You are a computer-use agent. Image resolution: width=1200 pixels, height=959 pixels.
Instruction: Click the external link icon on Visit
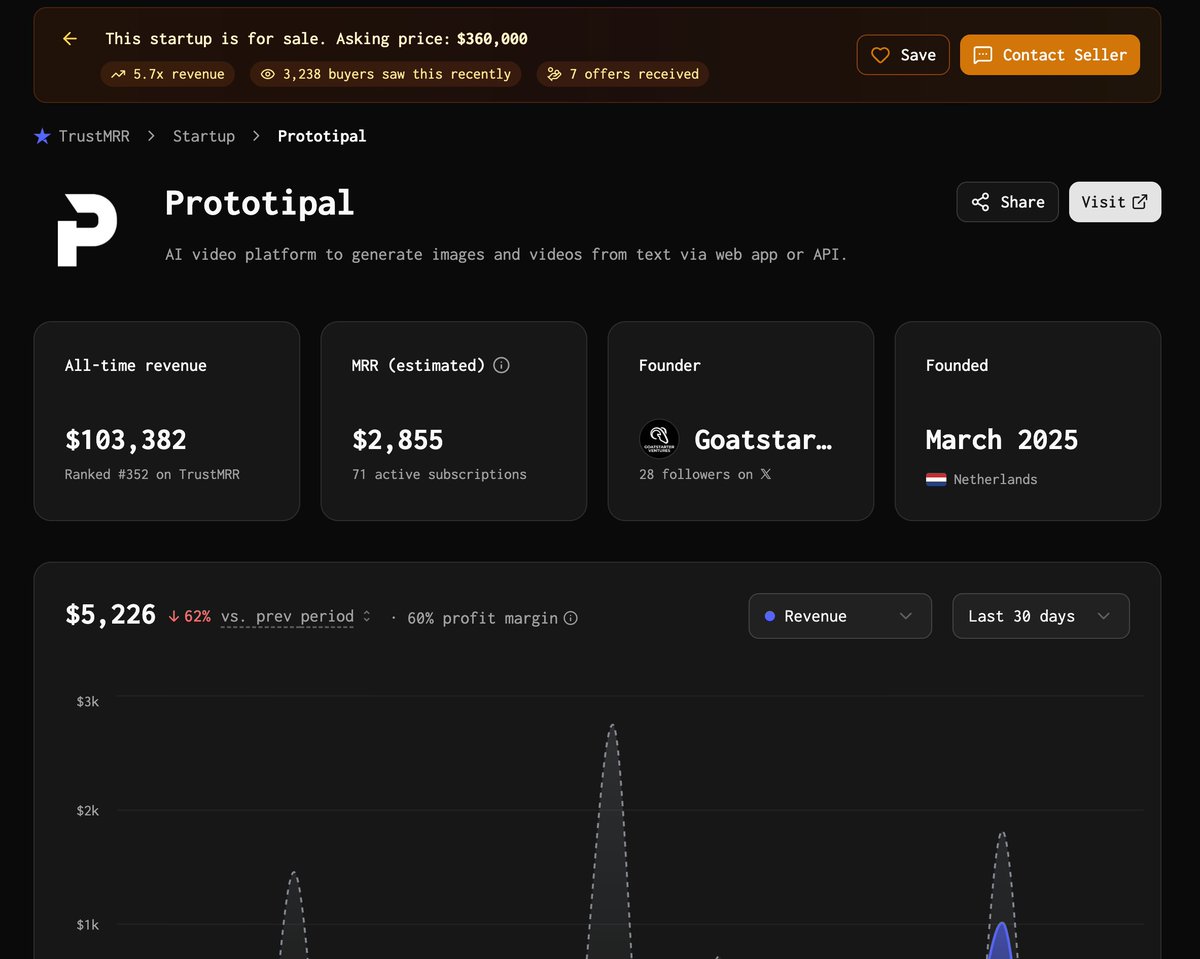1140,202
